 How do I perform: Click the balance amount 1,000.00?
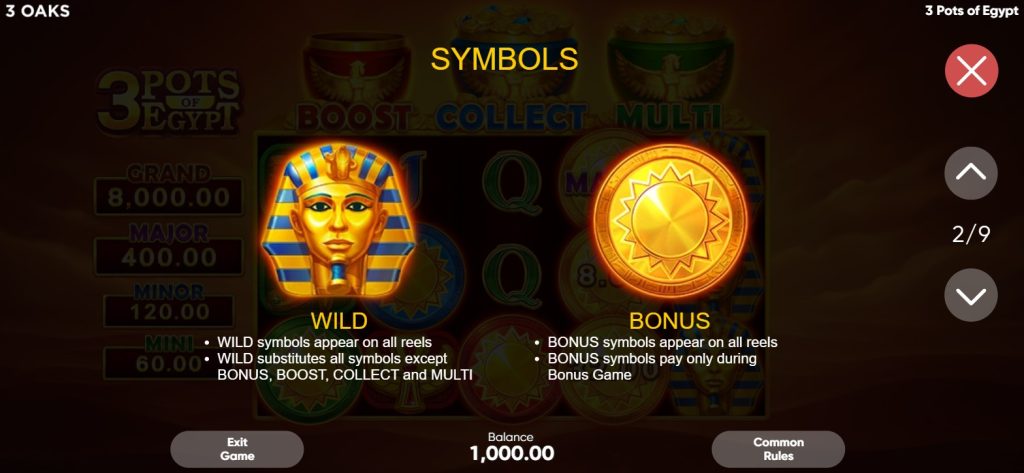pos(512,453)
